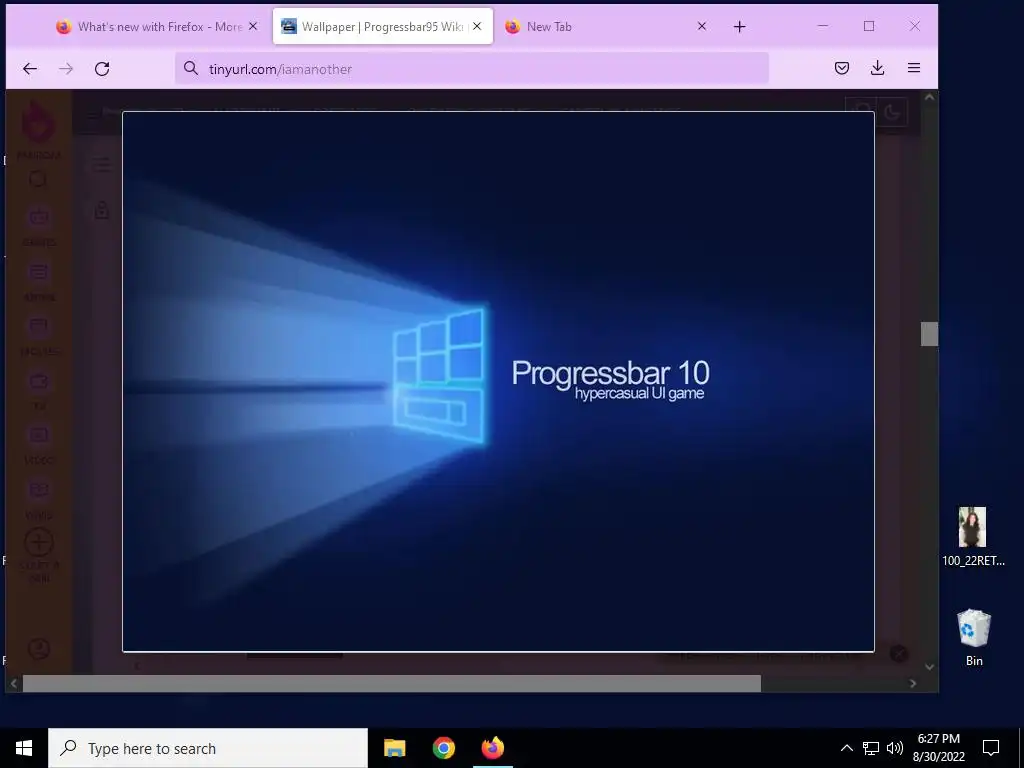
Task: Open dimmed Movies icon in Fandom sidebar
Action: (x=39, y=327)
